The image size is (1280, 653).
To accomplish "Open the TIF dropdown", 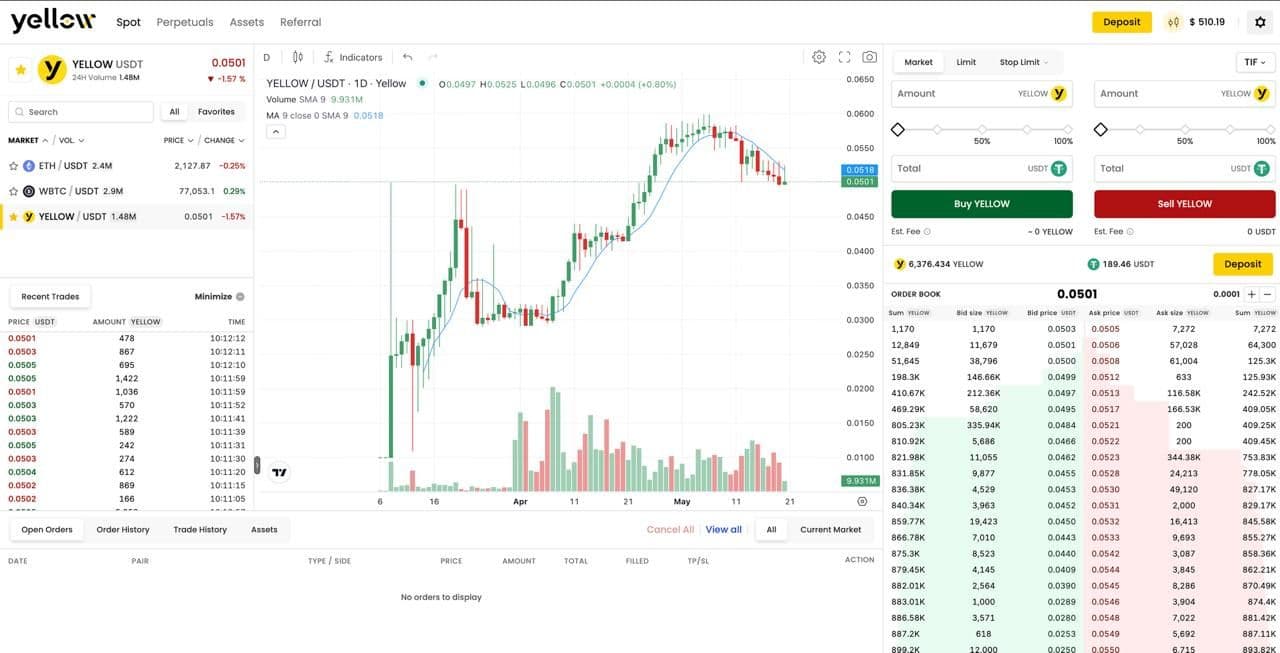I will 1255,62.
